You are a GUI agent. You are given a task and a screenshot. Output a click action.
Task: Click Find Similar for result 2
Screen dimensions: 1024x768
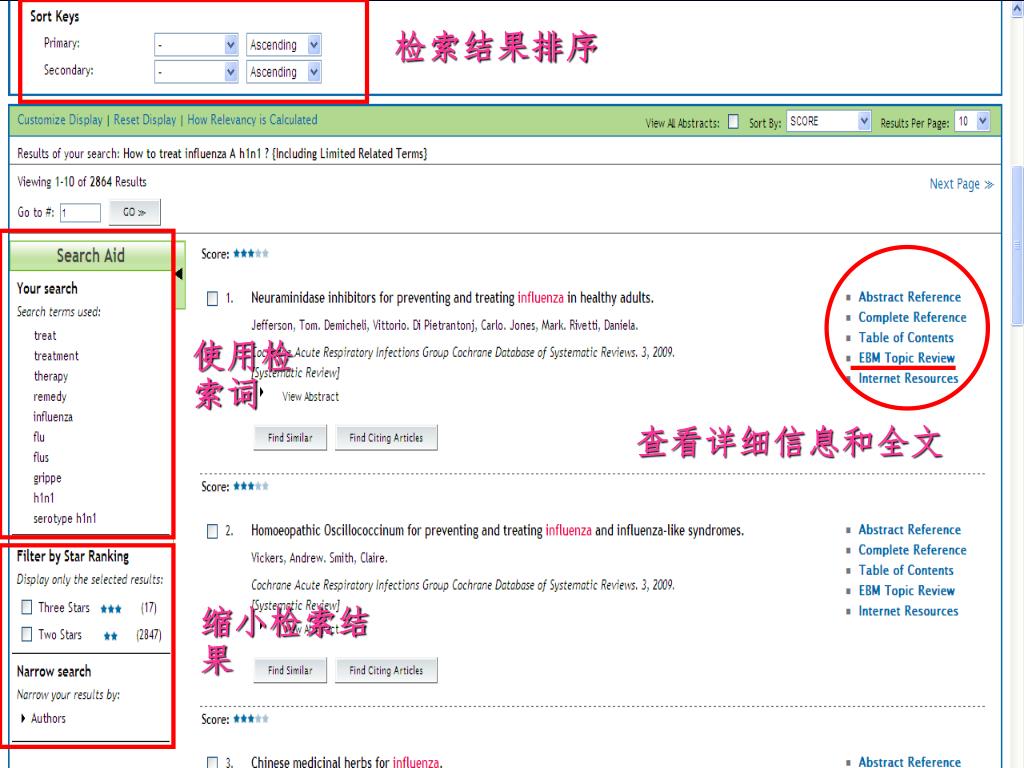[x=290, y=670]
